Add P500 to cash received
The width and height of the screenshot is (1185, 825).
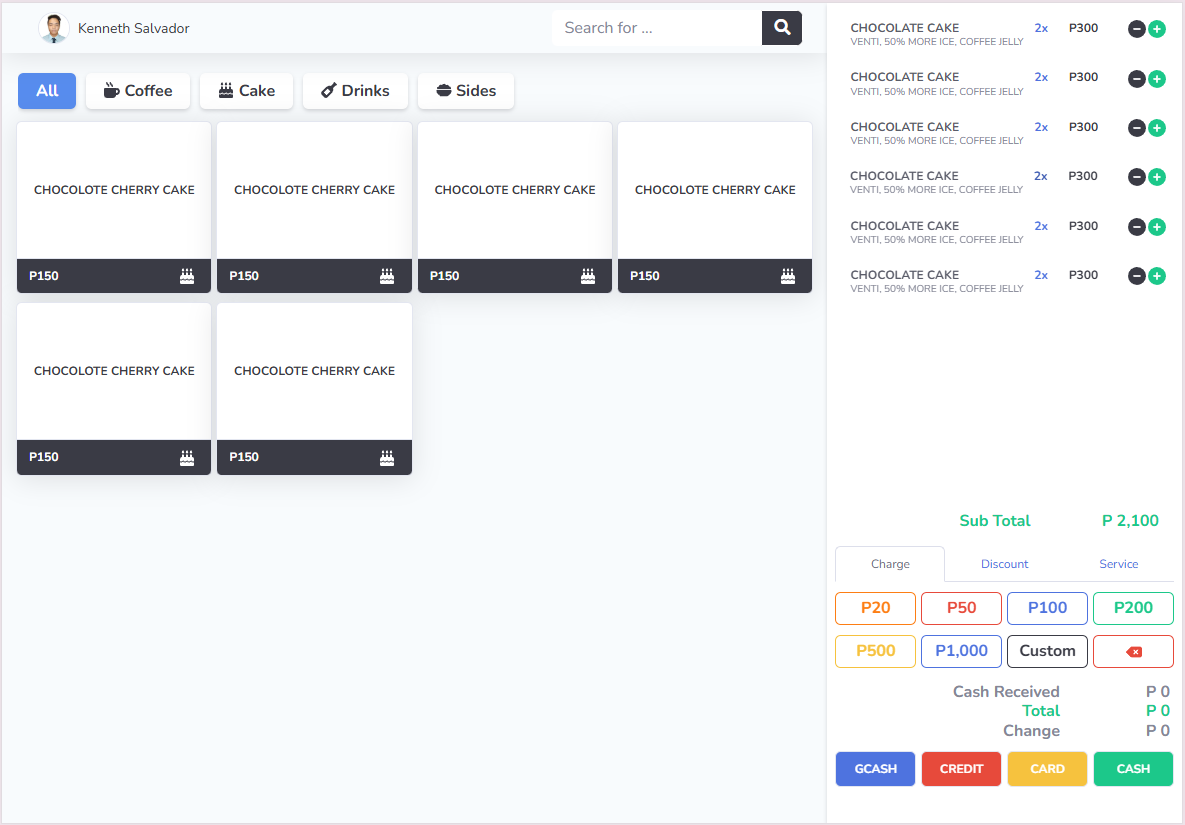pyautogui.click(x=875, y=651)
